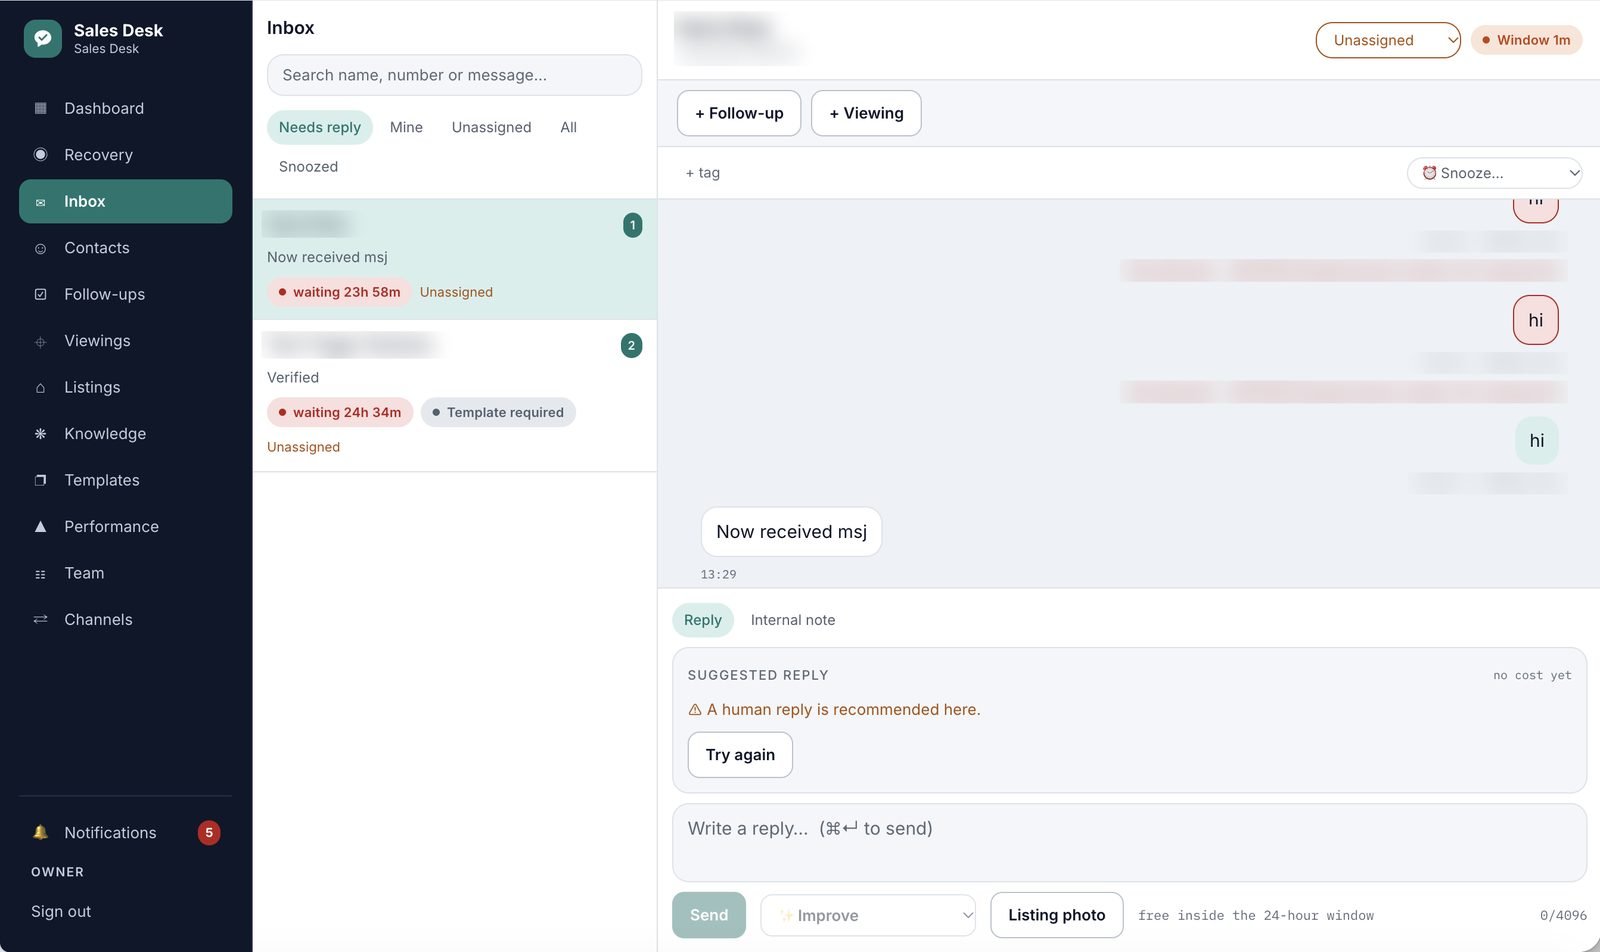Click the Window 1m status badge
1600x952 pixels.
[1526, 40]
